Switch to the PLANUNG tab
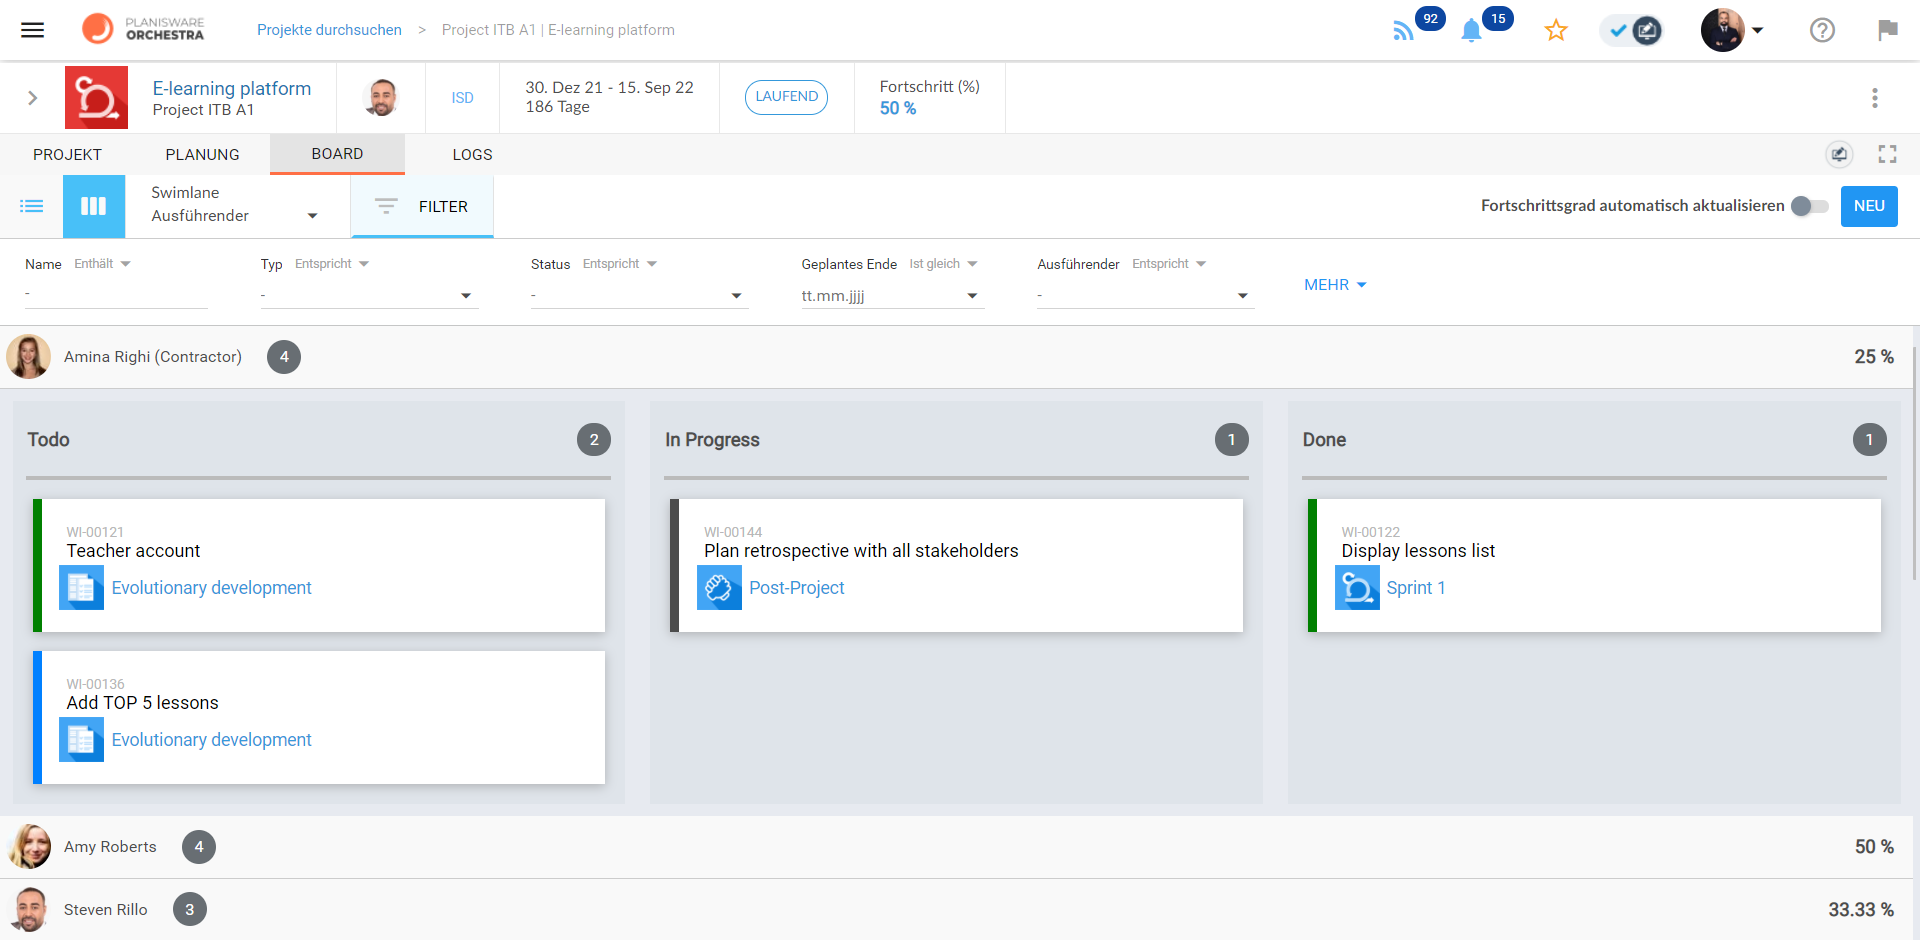Screen dimensions: 1920x940 click(x=202, y=155)
